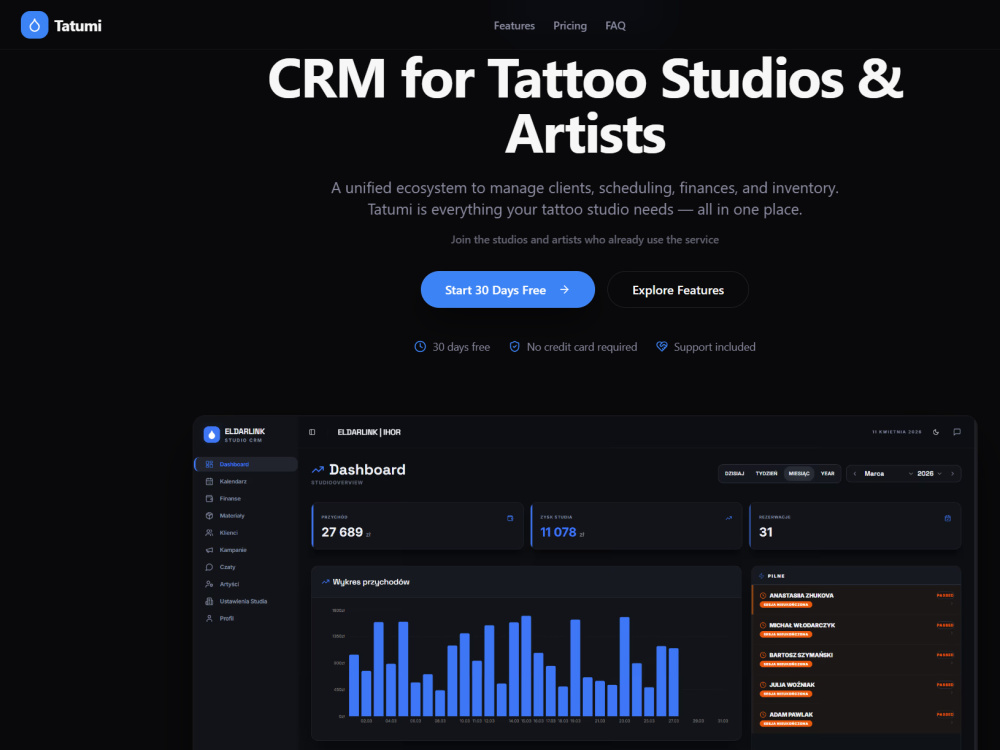Click the 11 078 studio profit value

click(x=558, y=532)
